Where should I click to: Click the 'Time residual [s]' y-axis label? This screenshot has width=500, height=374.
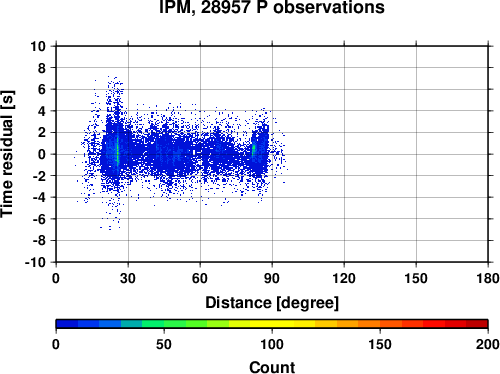tap(7, 154)
